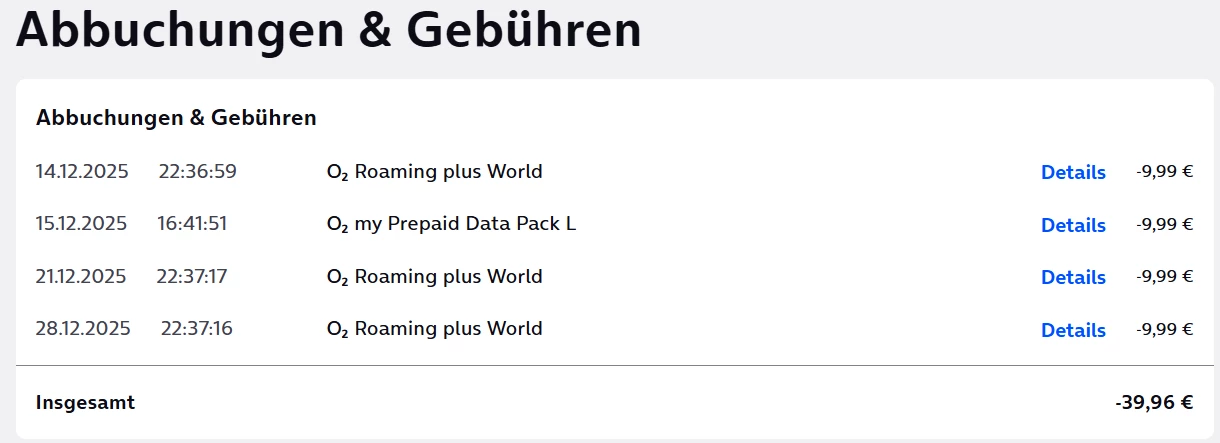Open Details for the 21.12.2025 roaming charge
The height and width of the screenshot is (443, 1220).
tap(1073, 277)
